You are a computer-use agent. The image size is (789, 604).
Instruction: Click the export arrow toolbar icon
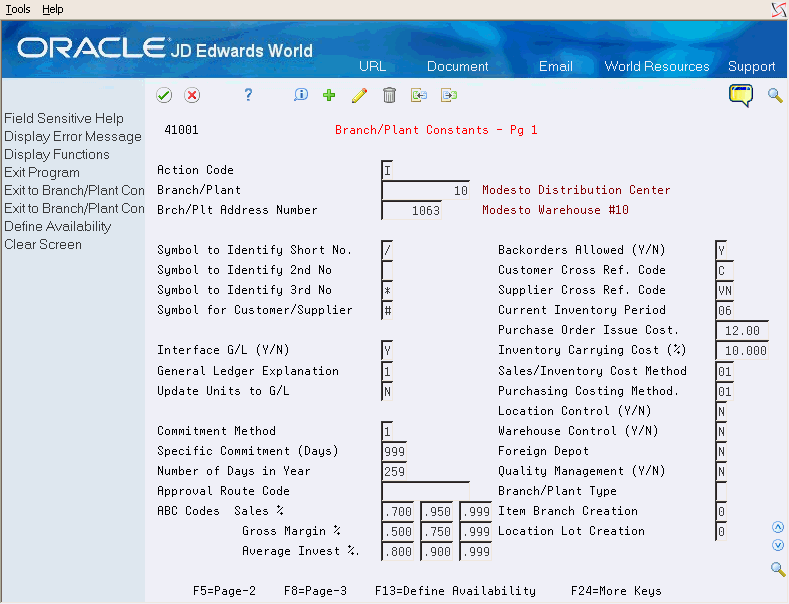(449, 95)
